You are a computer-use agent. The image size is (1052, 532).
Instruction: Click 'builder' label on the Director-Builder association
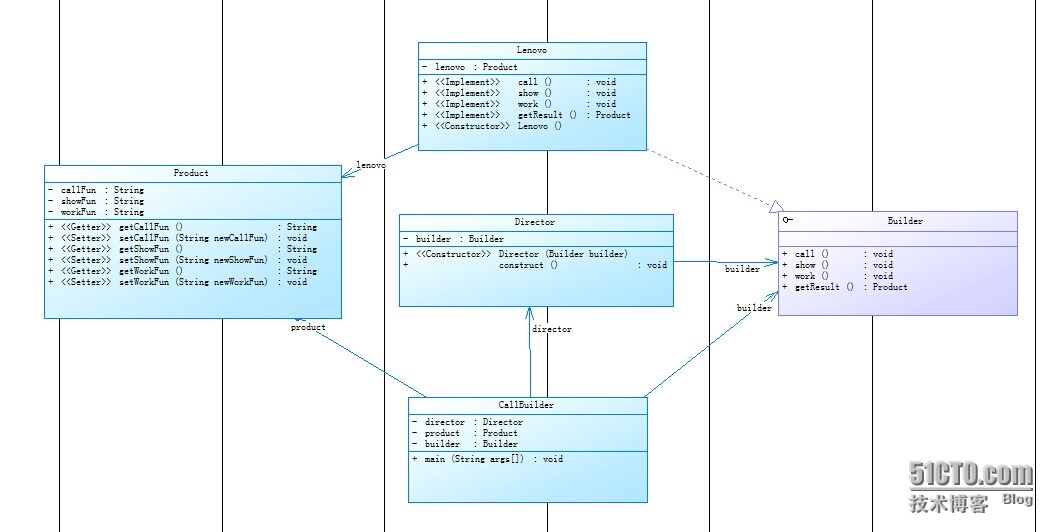point(742,269)
